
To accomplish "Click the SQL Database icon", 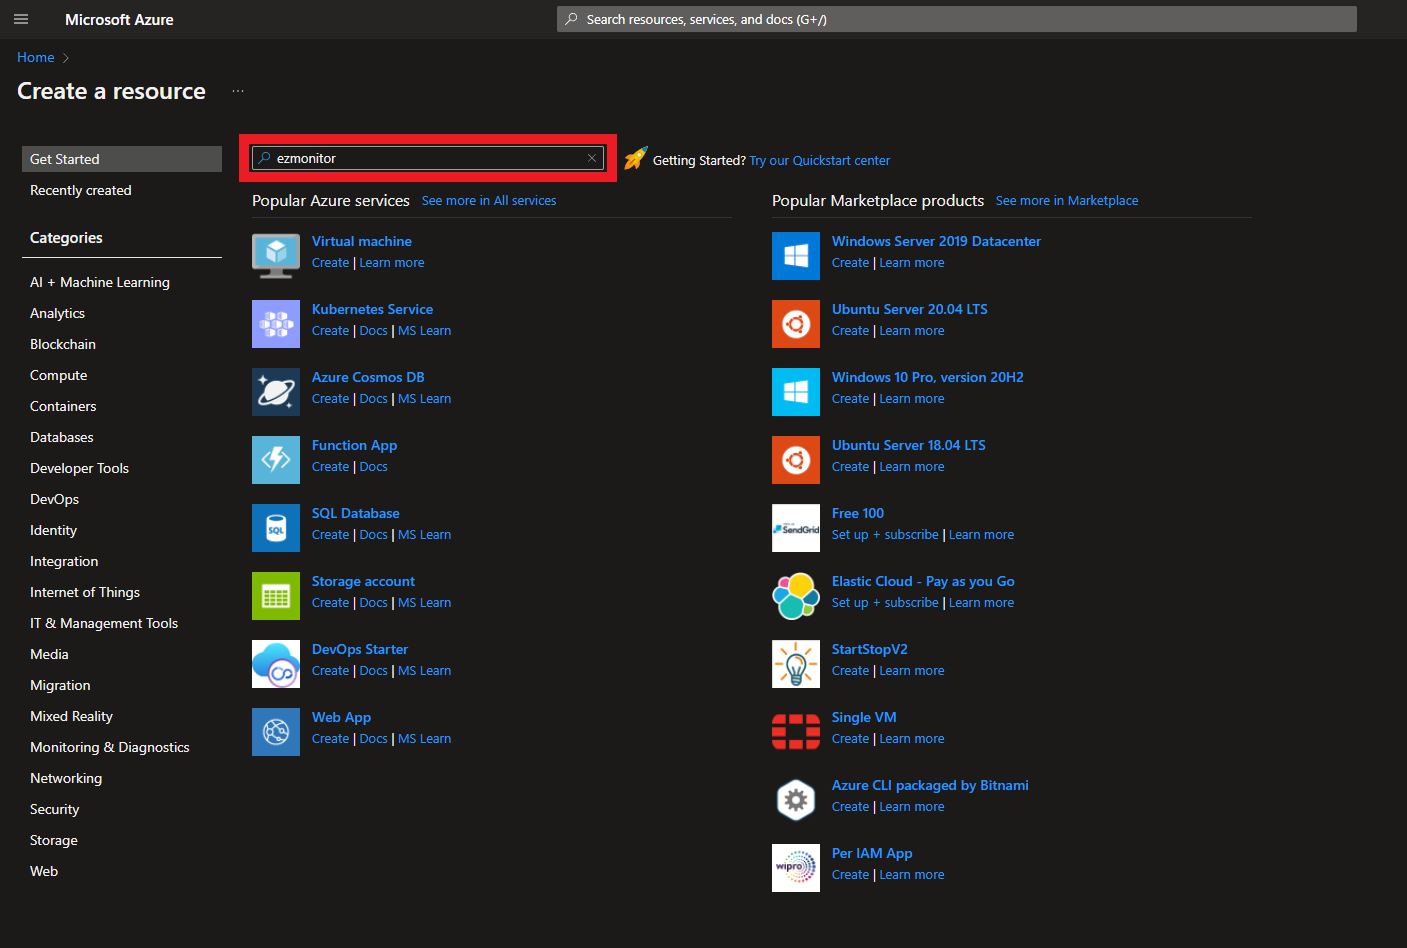I will click(276, 528).
